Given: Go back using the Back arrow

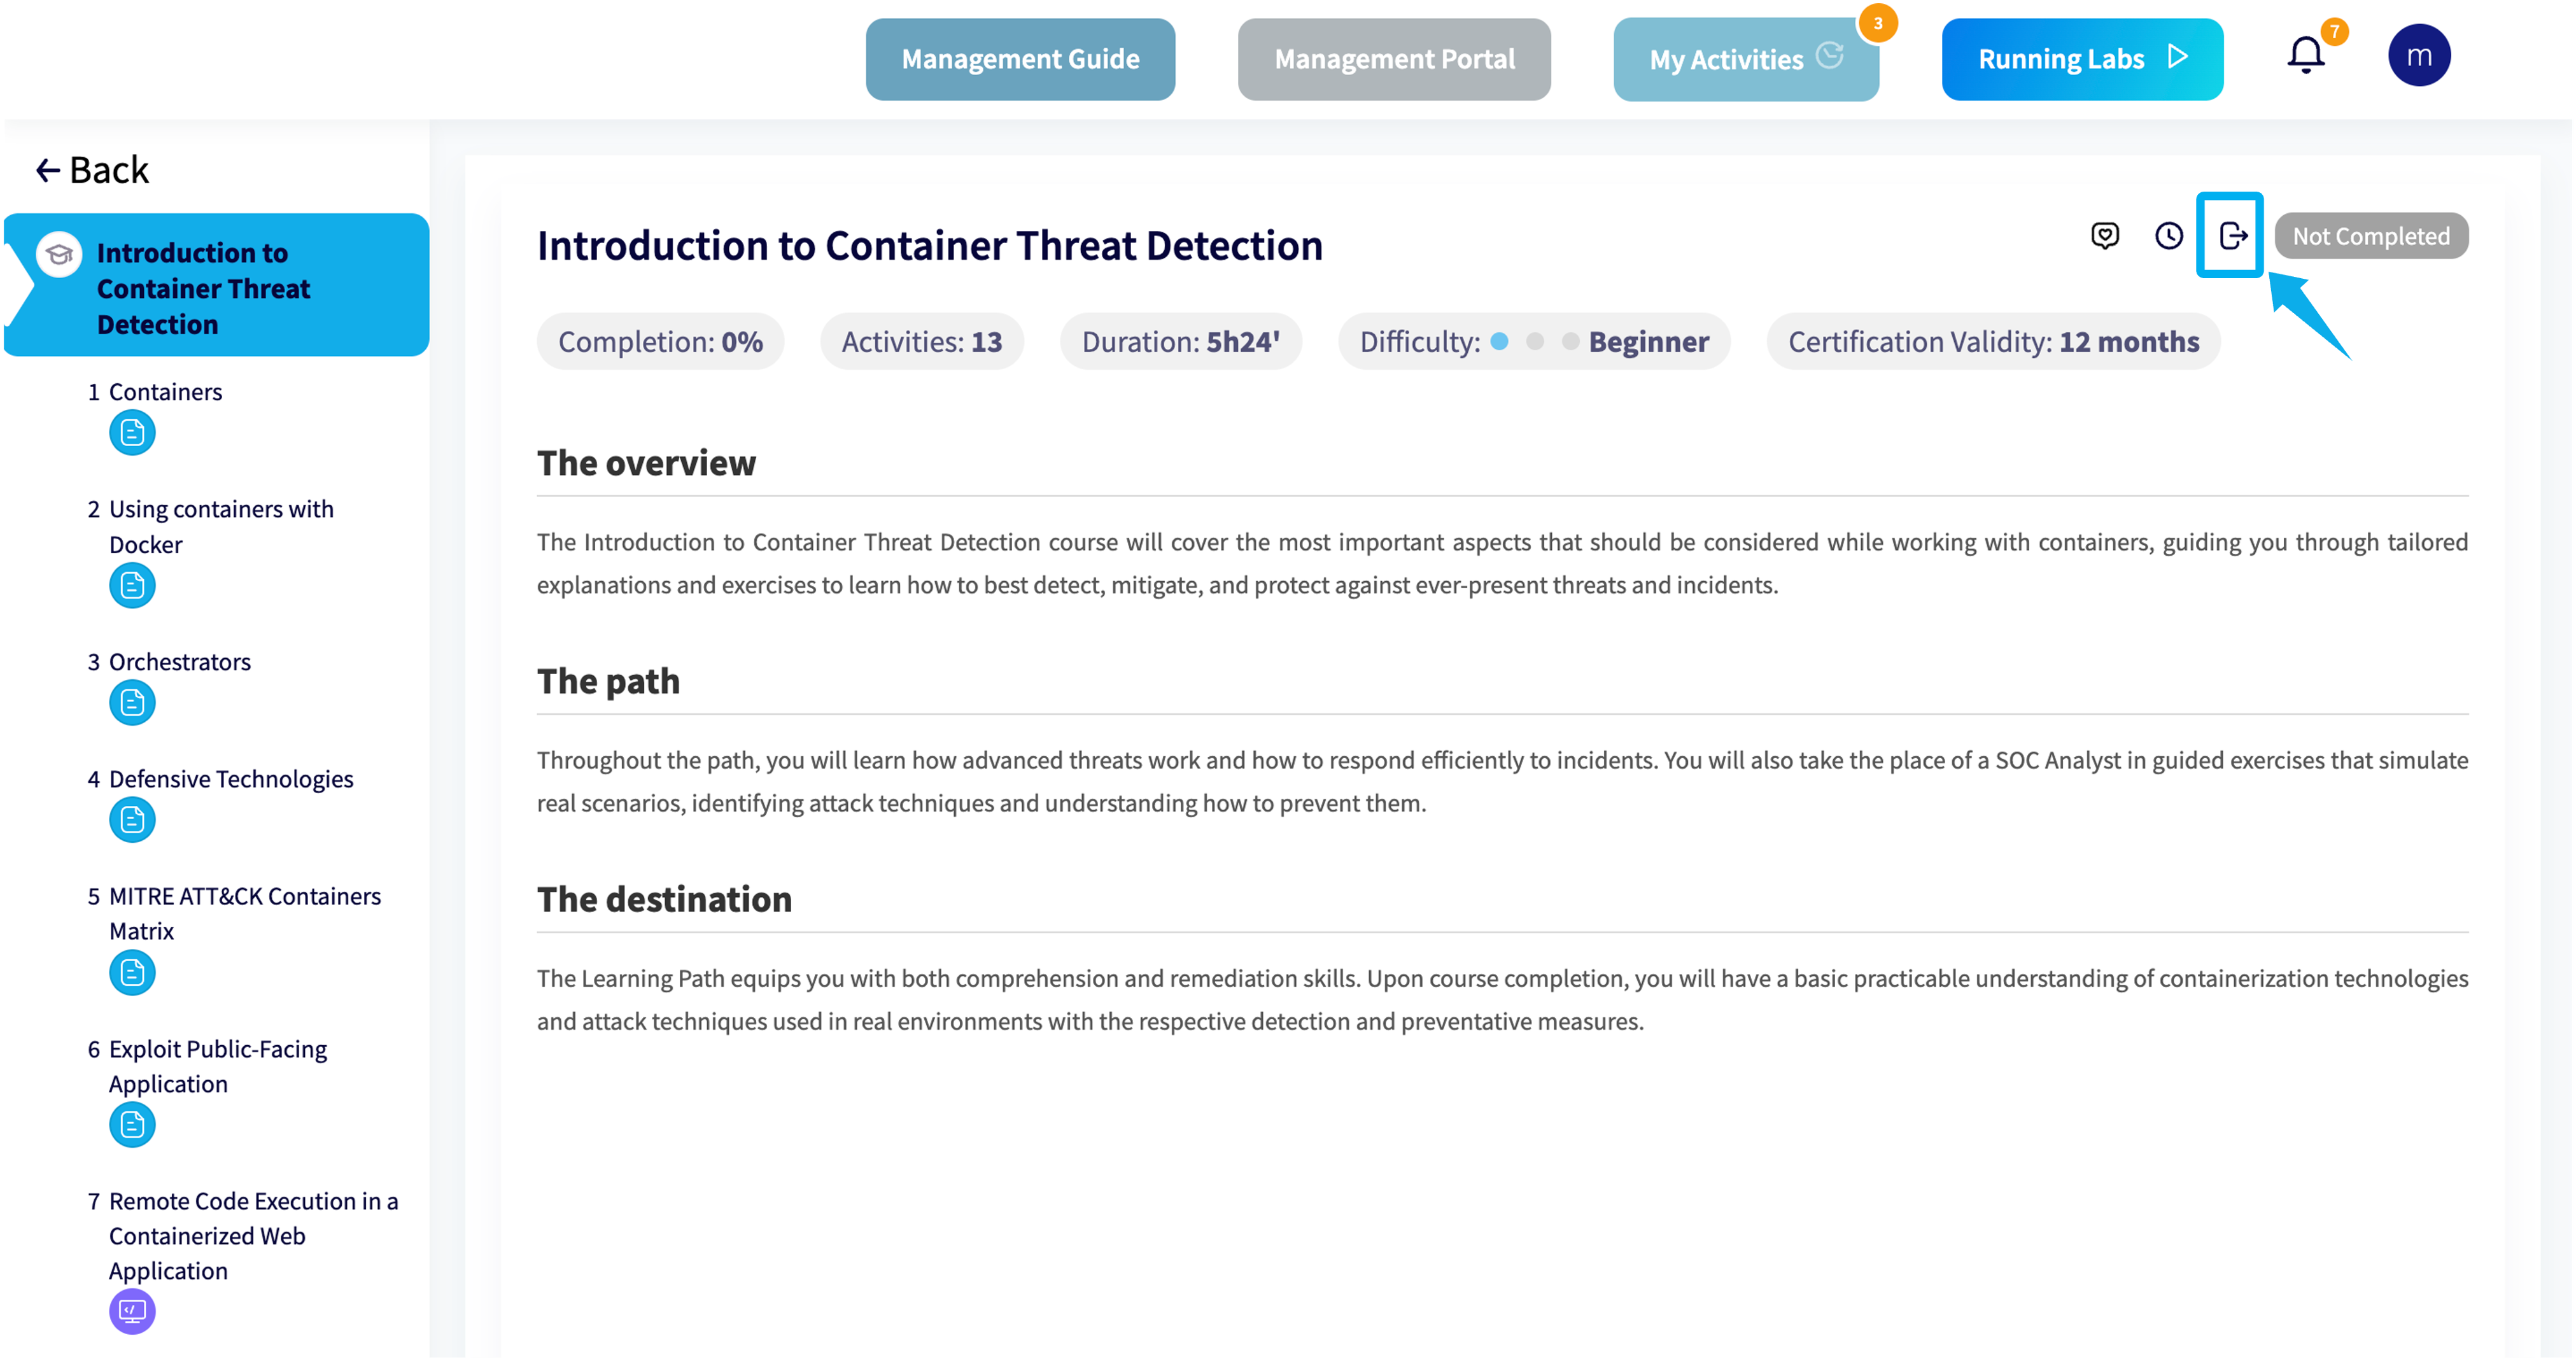Looking at the screenshot, I should [x=92, y=170].
